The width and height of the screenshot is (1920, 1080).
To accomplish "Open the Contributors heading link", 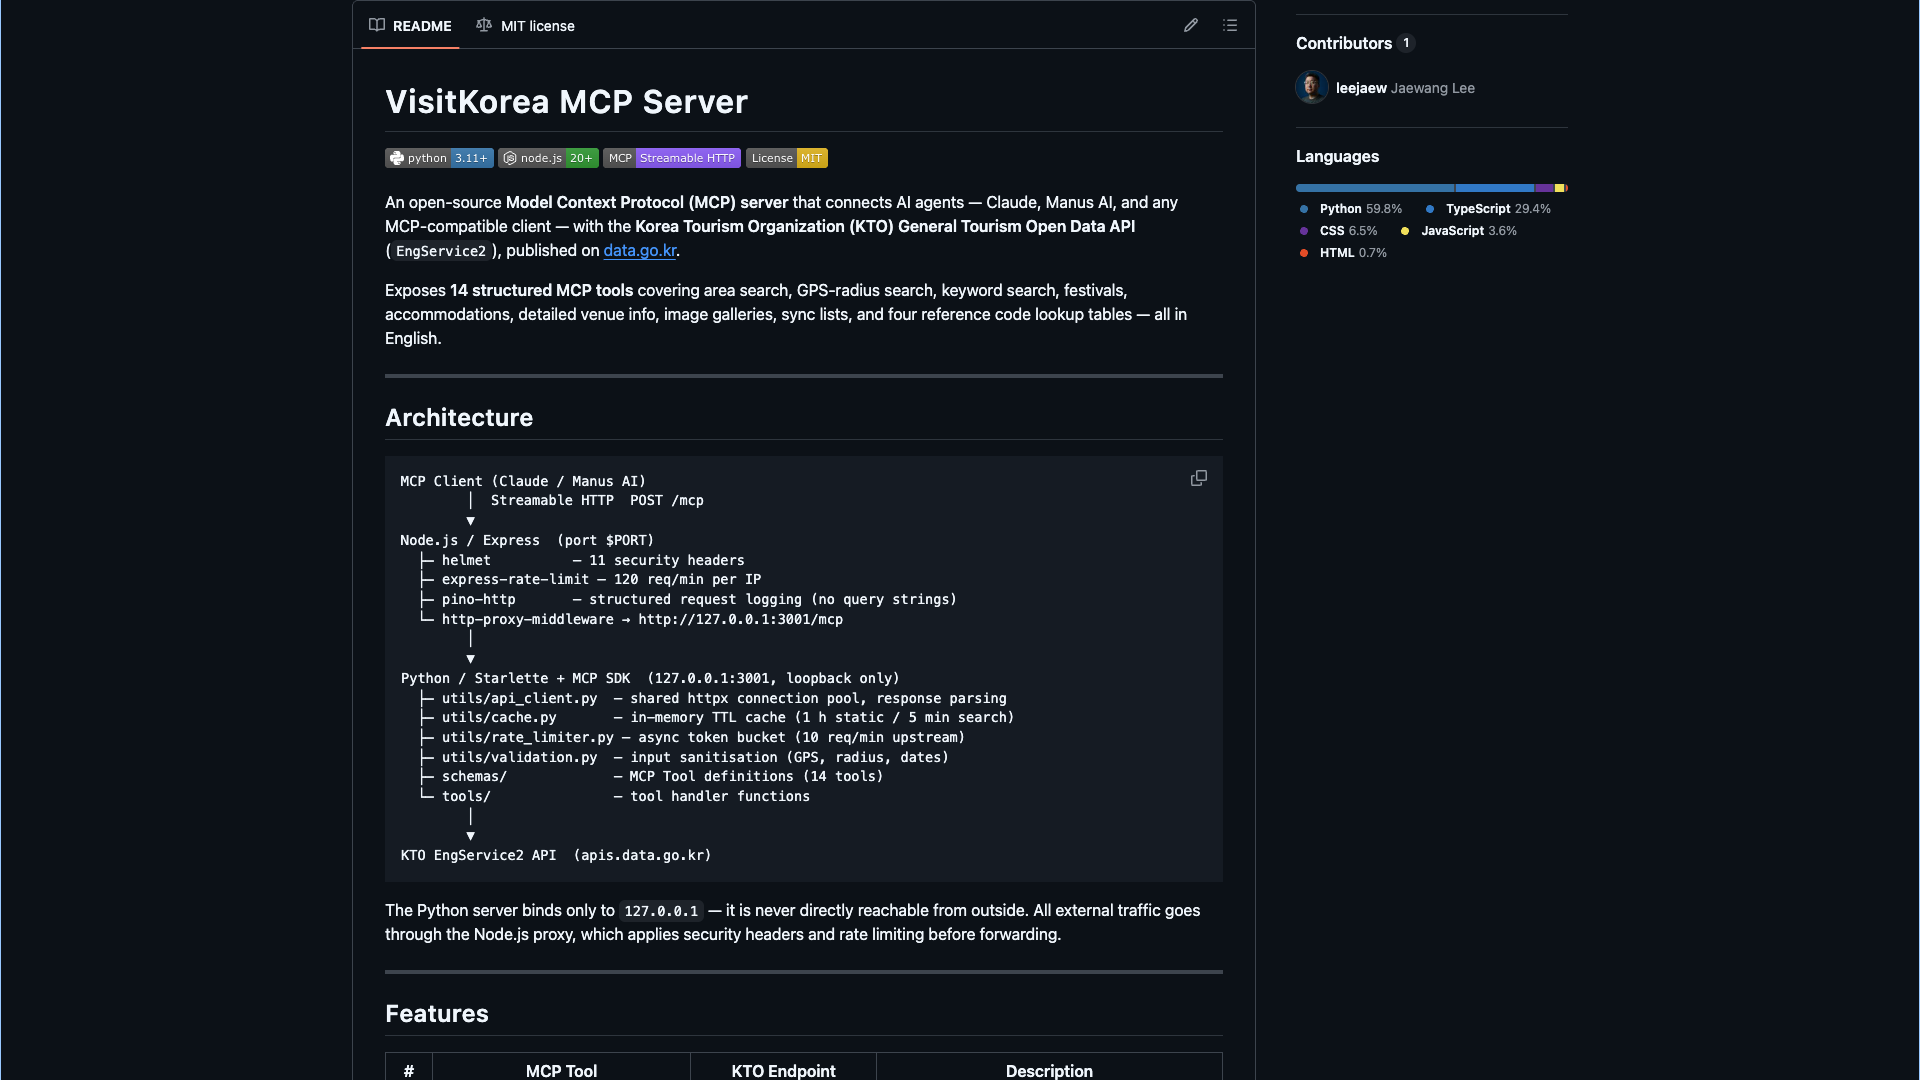I will [x=1343, y=43].
